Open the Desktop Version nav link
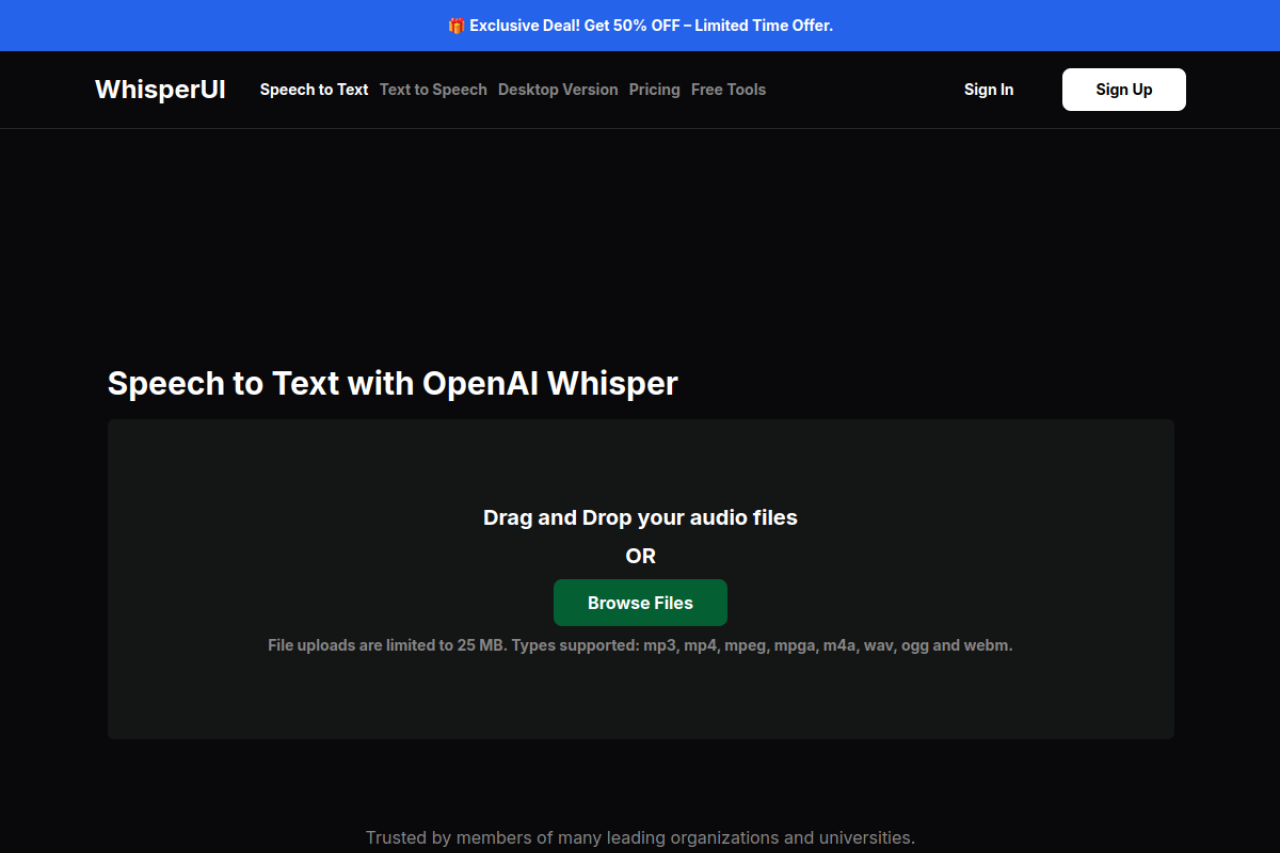 pyautogui.click(x=558, y=89)
